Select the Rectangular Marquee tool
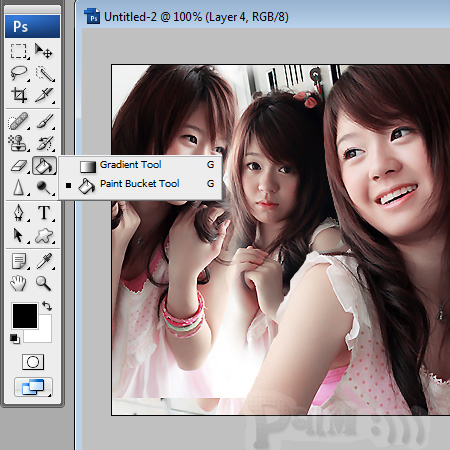The image size is (450, 450). (x=19, y=51)
